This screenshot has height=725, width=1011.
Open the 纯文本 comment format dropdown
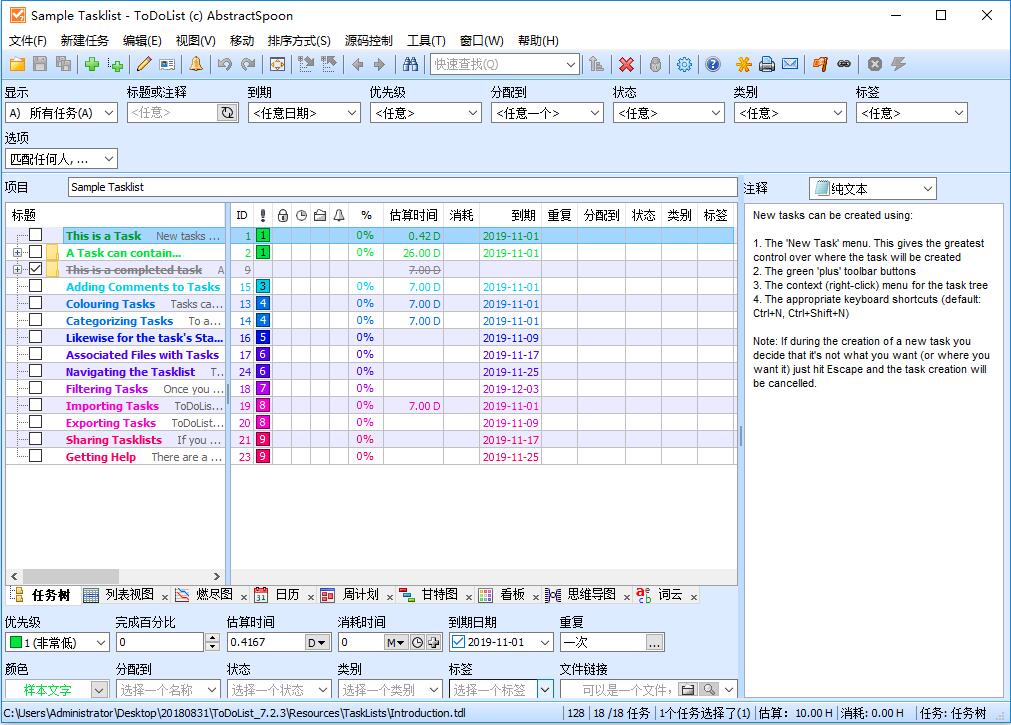[x=872, y=188]
